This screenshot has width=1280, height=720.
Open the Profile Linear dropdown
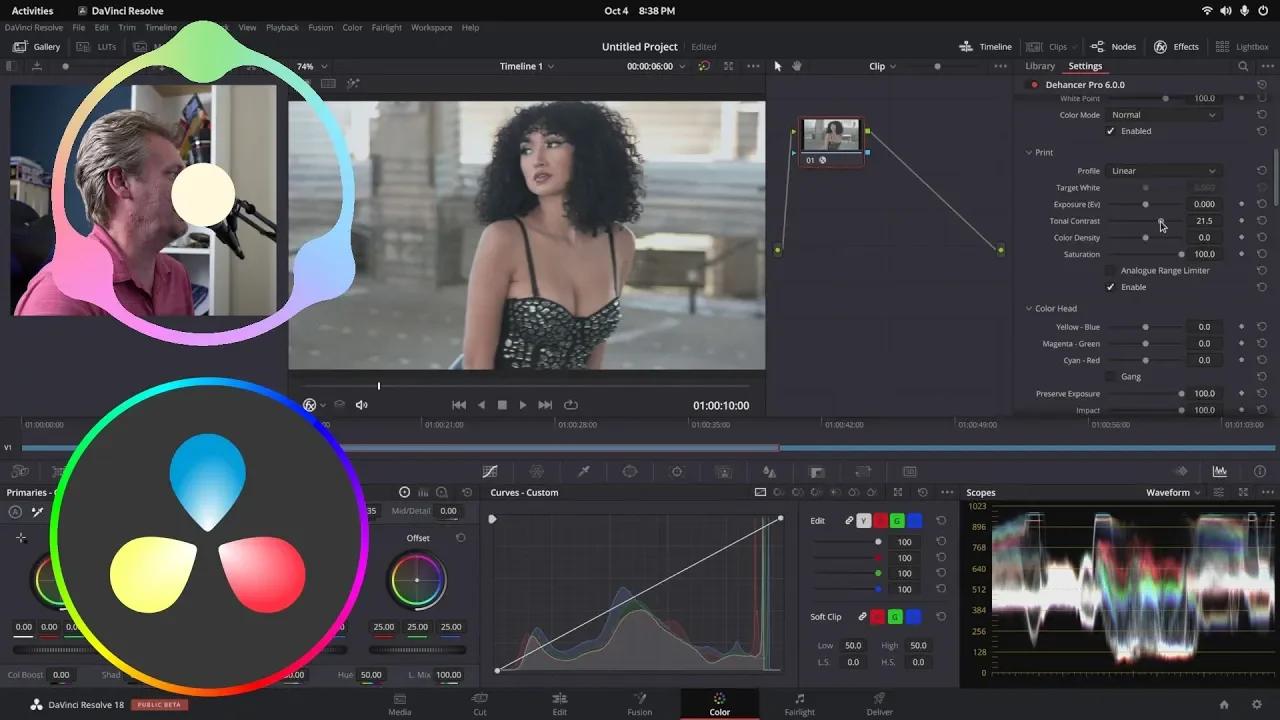pos(1163,170)
